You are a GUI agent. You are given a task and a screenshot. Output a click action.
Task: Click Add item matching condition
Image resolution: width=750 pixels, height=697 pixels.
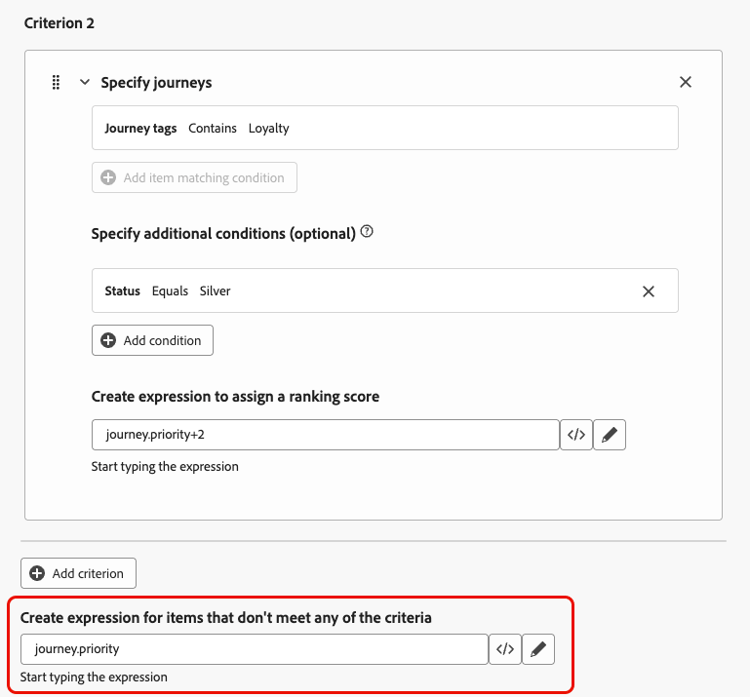point(194,178)
